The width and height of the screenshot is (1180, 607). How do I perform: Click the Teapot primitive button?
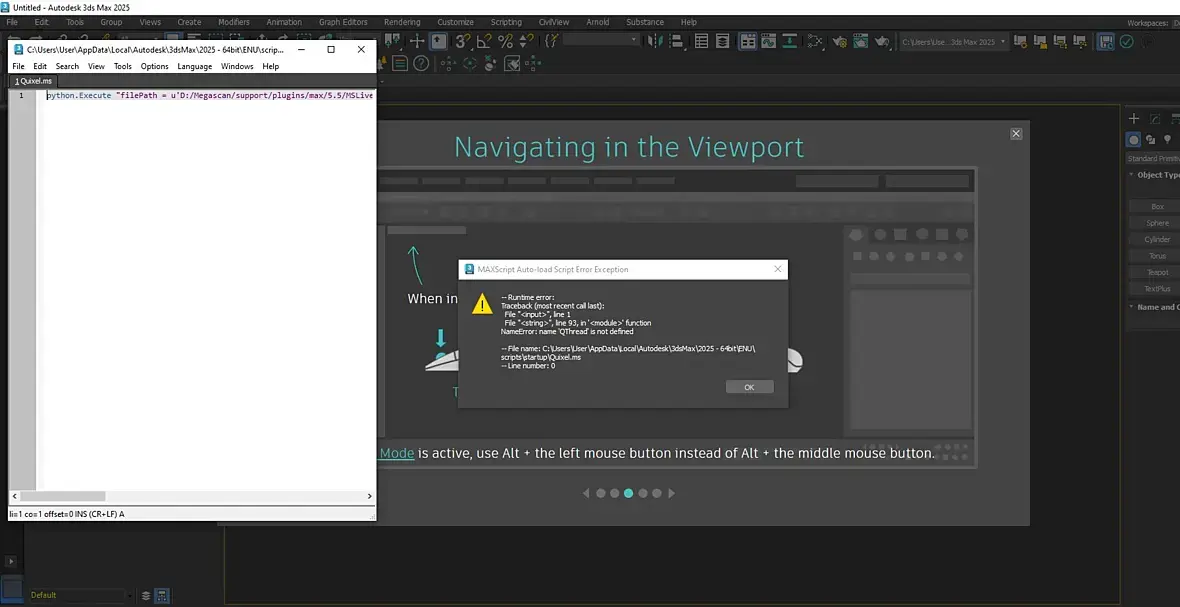(x=1157, y=272)
